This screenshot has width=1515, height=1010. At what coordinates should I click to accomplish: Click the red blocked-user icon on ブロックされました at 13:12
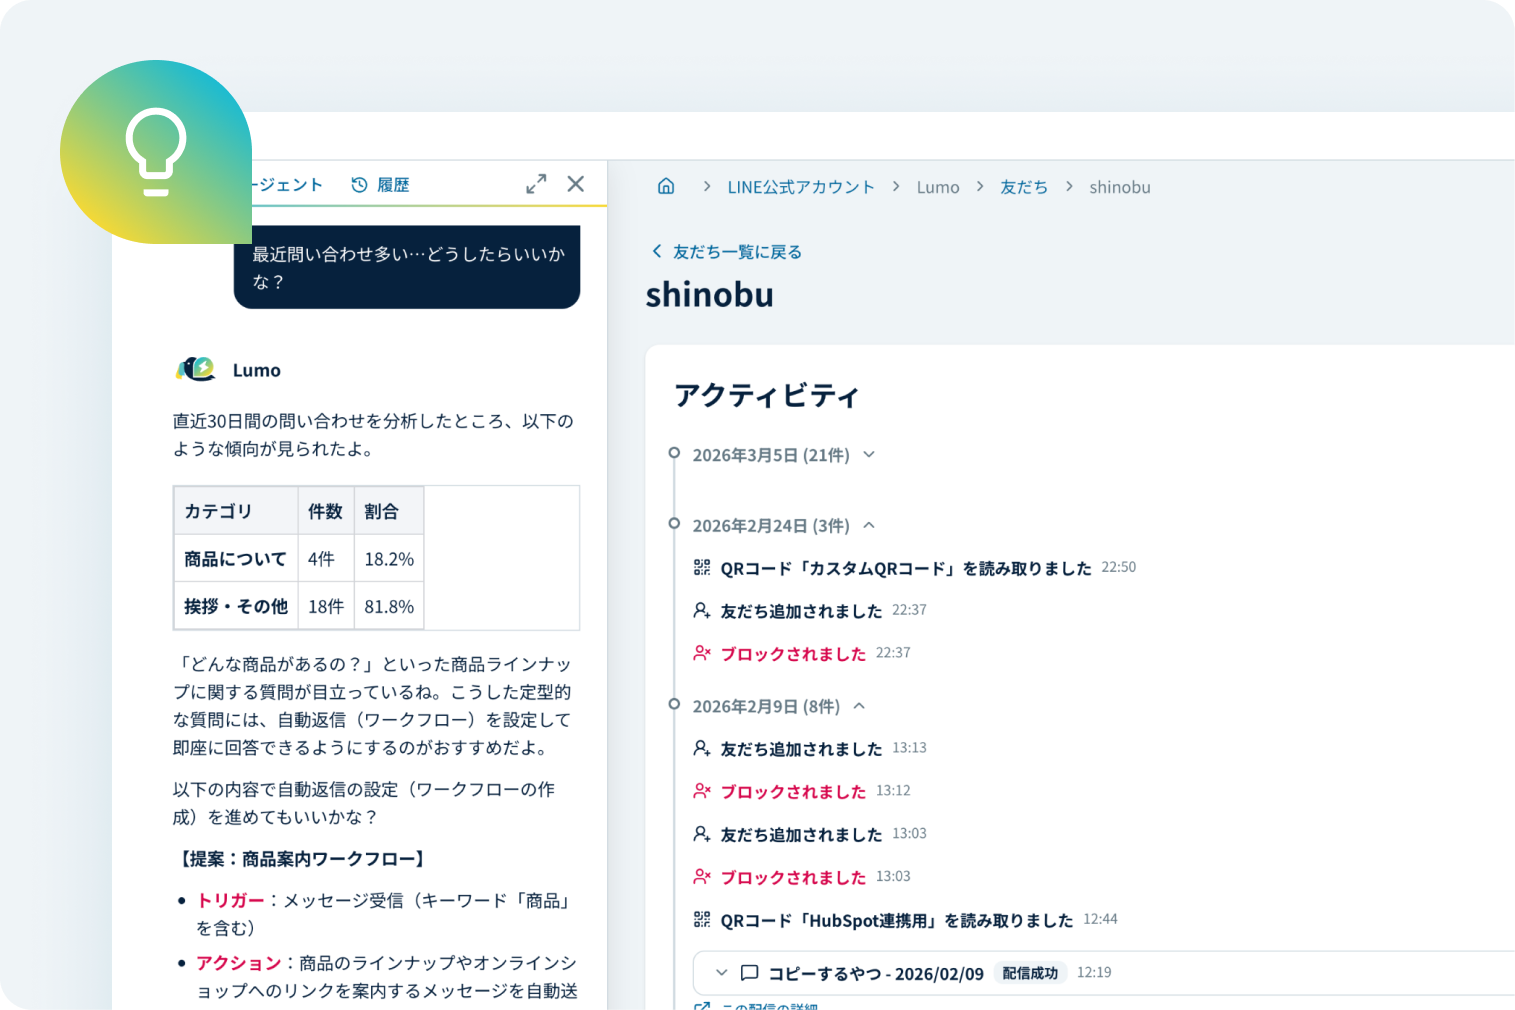coord(701,790)
